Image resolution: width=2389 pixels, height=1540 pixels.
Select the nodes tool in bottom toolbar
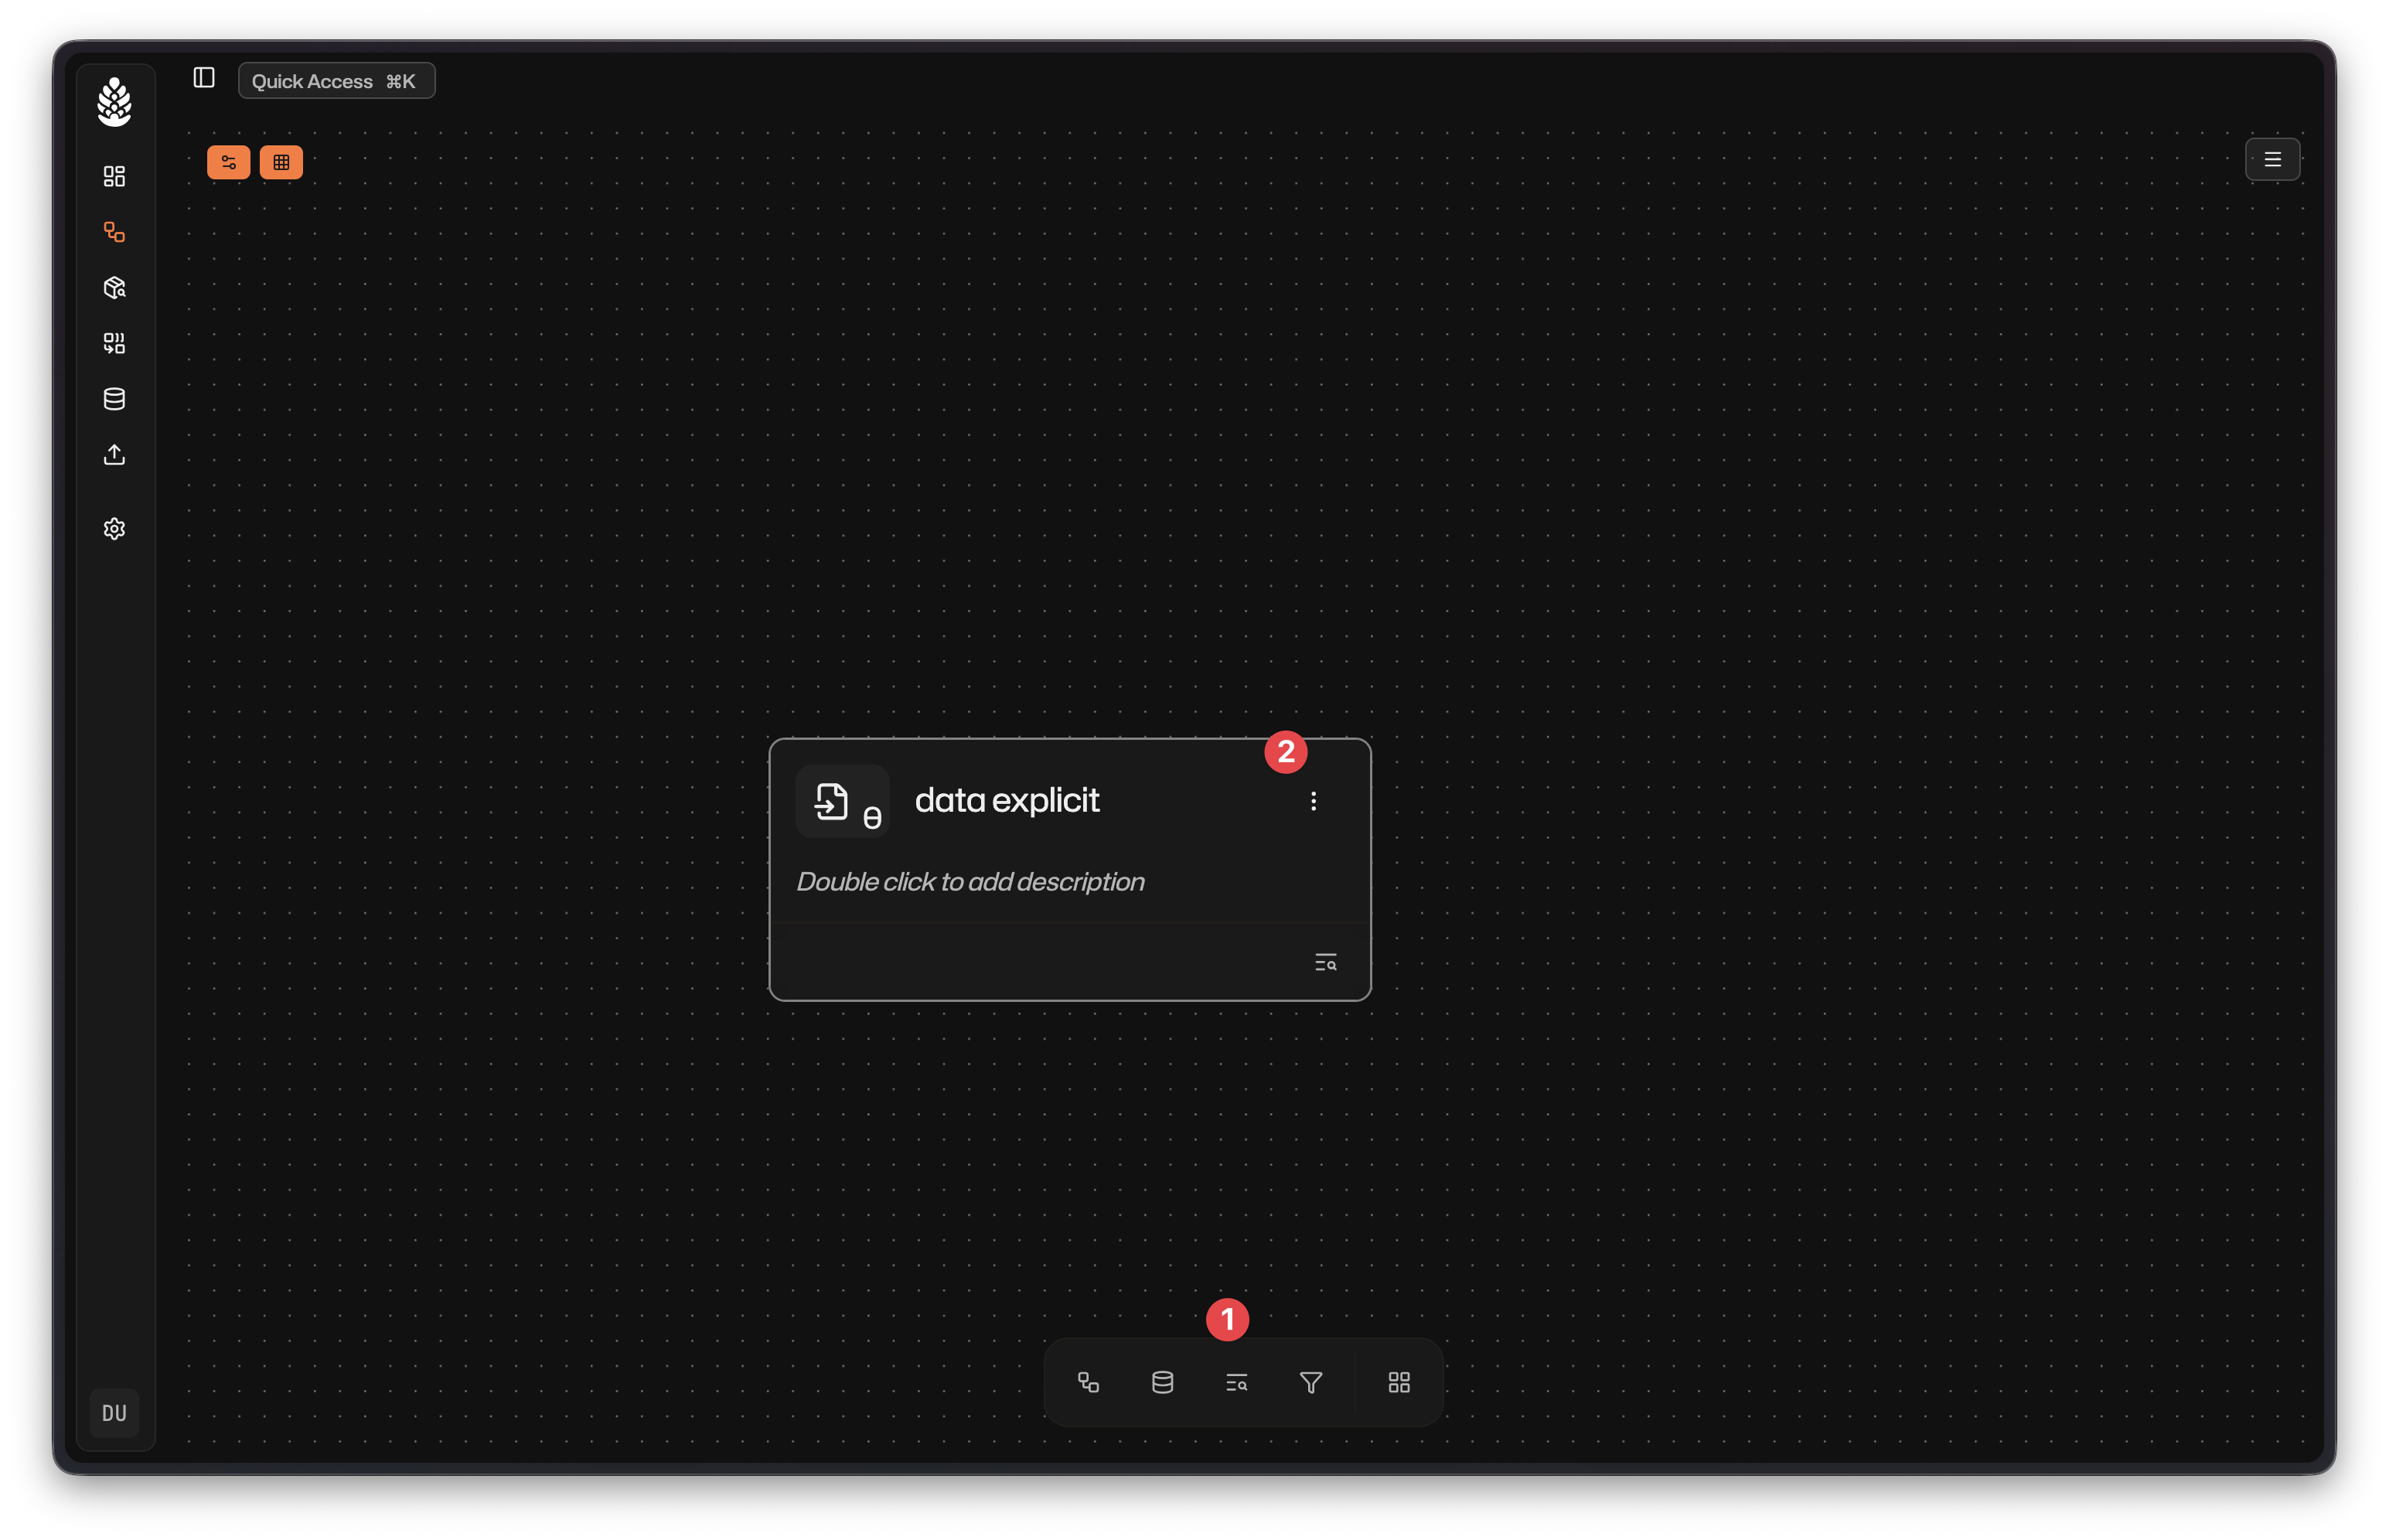[x=1088, y=1383]
